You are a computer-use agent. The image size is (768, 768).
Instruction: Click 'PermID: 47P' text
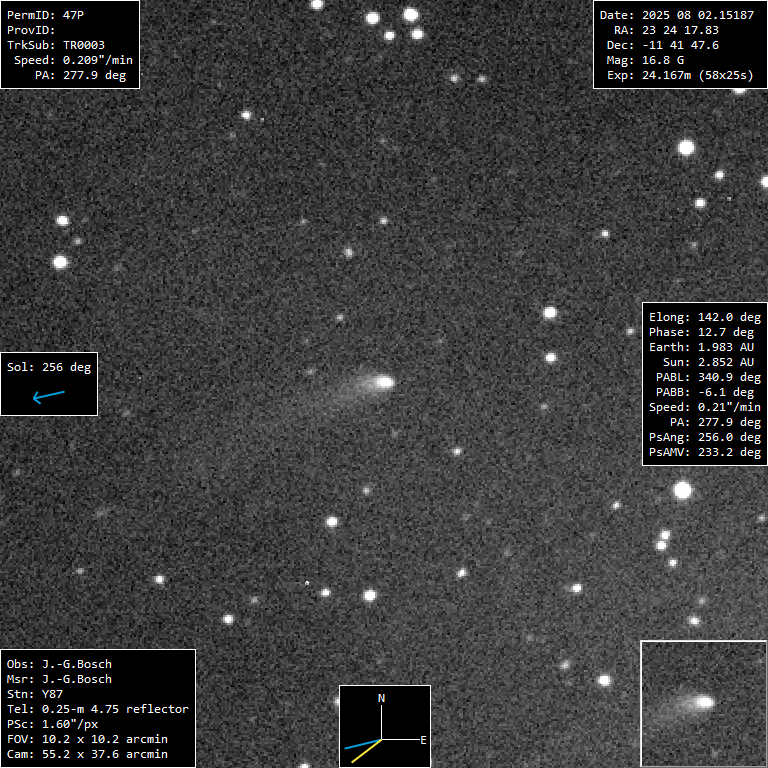point(45,15)
